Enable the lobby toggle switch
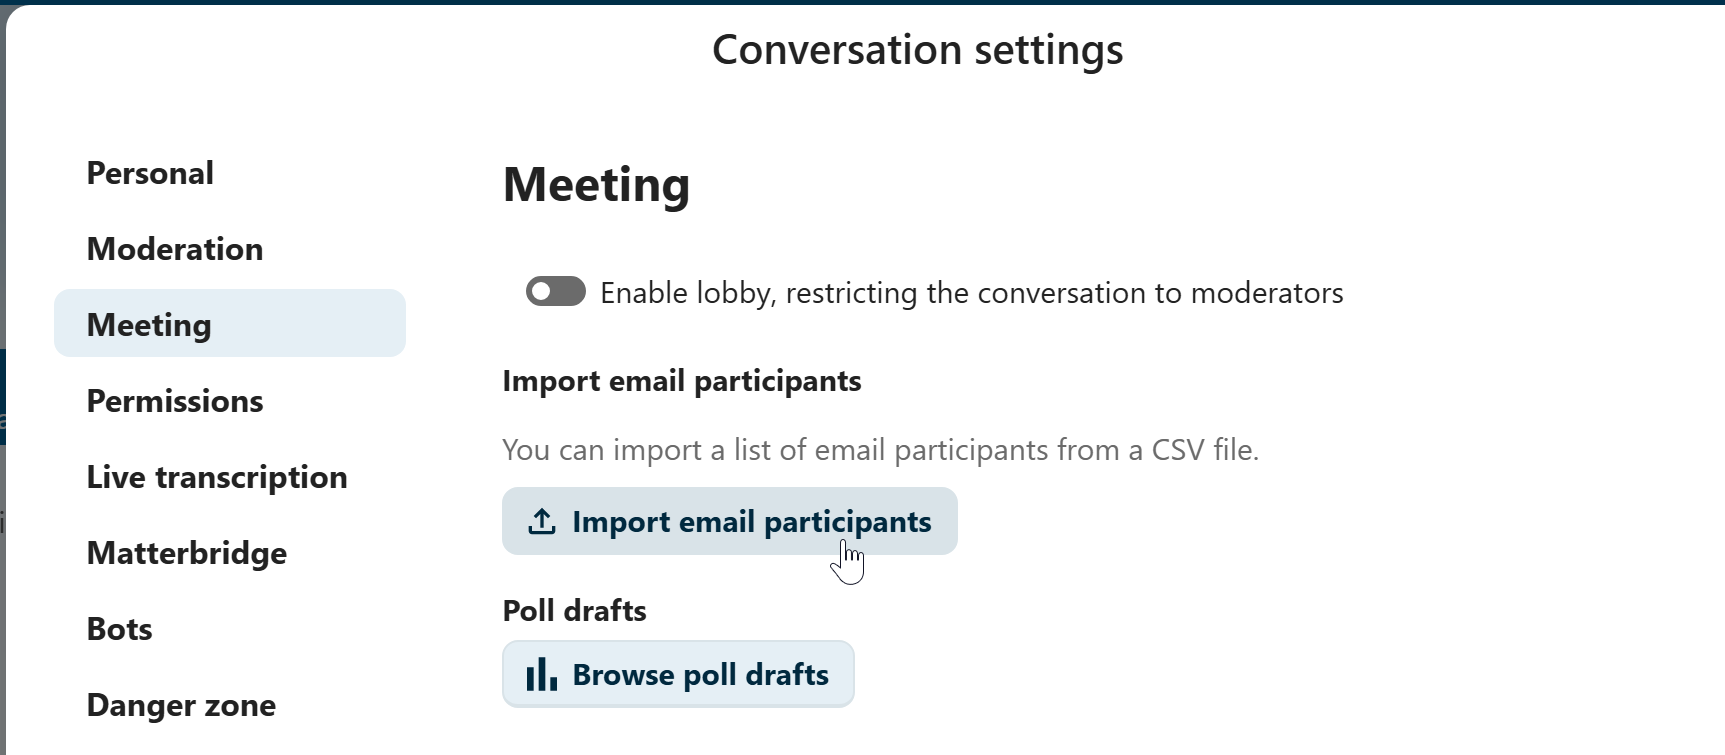Viewport: 1725px width, 755px height. (x=556, y=292)
